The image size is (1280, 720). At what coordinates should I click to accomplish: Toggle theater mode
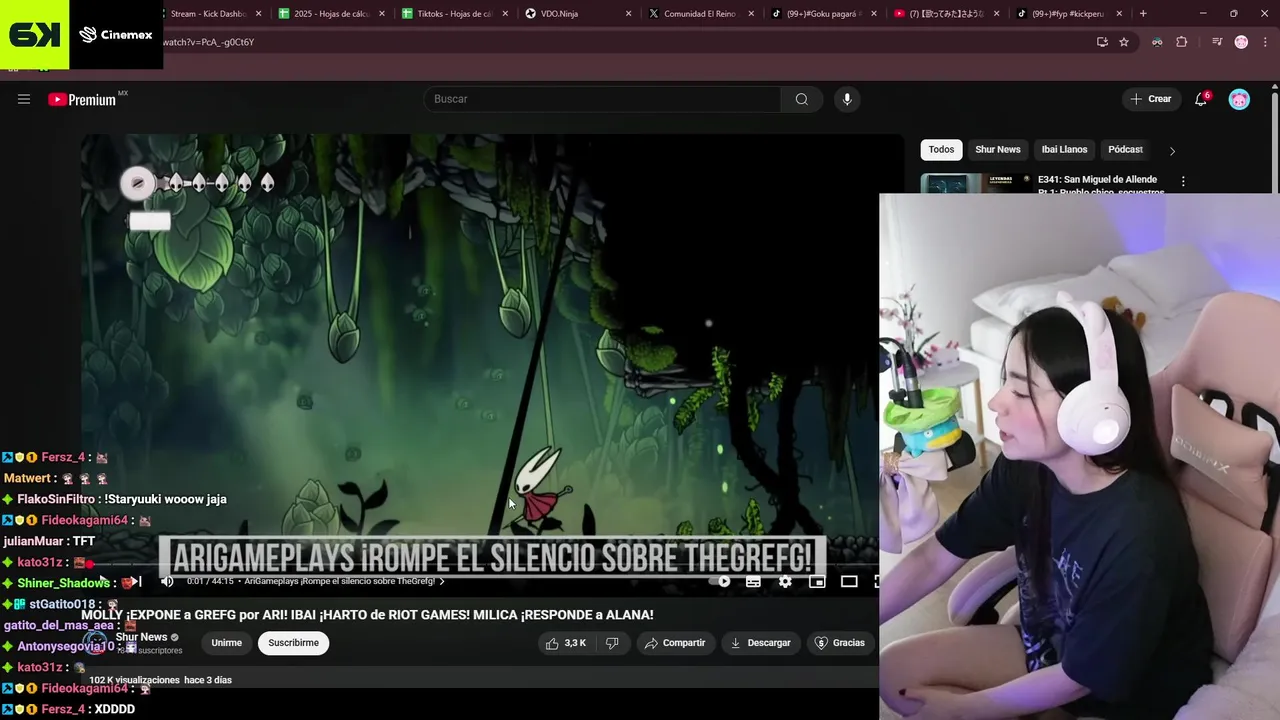coord(849,581)
